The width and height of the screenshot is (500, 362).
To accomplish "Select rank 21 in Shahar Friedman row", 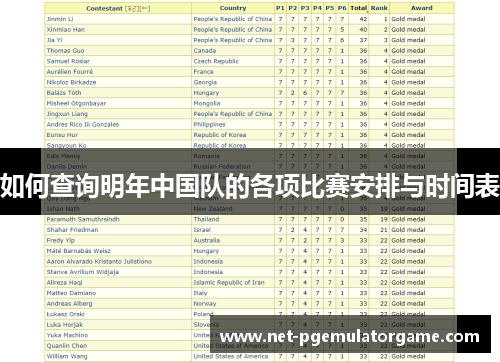I will click(384, 230).
